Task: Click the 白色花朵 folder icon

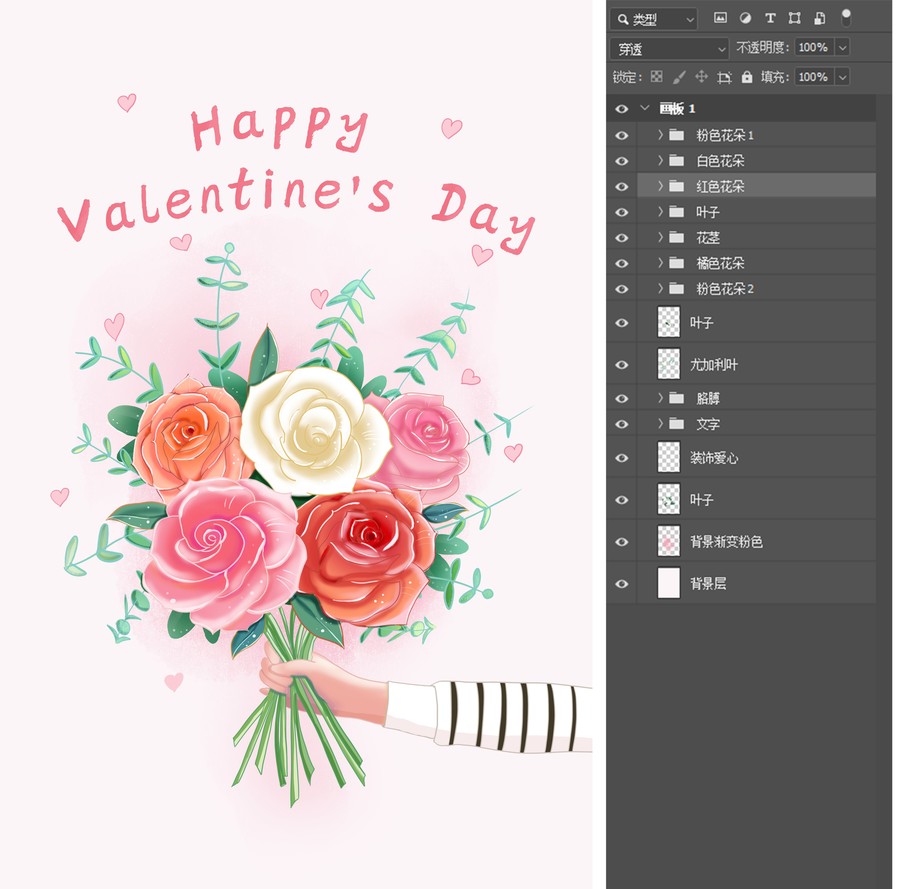Action: pyautogui.click(x=677, y=160)
